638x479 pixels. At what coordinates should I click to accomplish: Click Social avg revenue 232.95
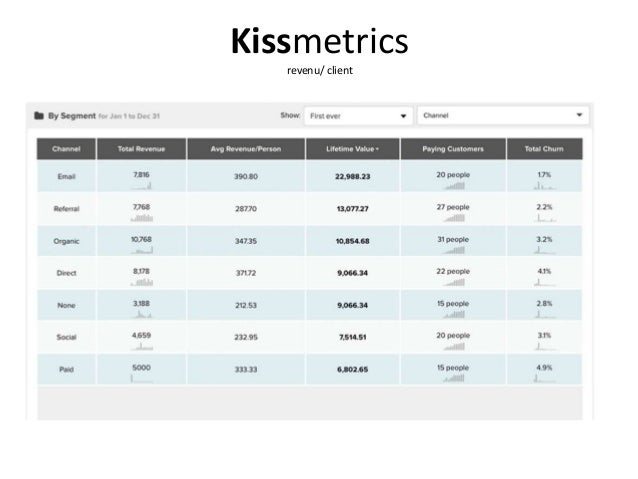[x=246, y=337]
